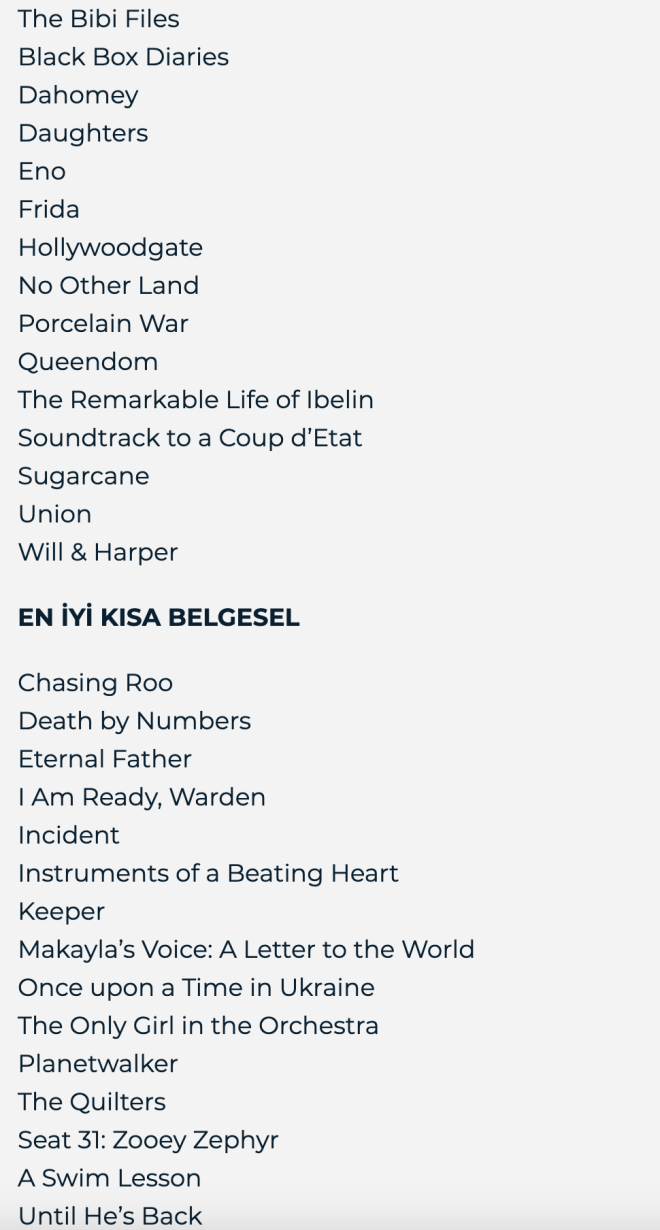Select the Black Box Diaries entry
Viewport: 660px width, 1230px height.
coord(123,57)
